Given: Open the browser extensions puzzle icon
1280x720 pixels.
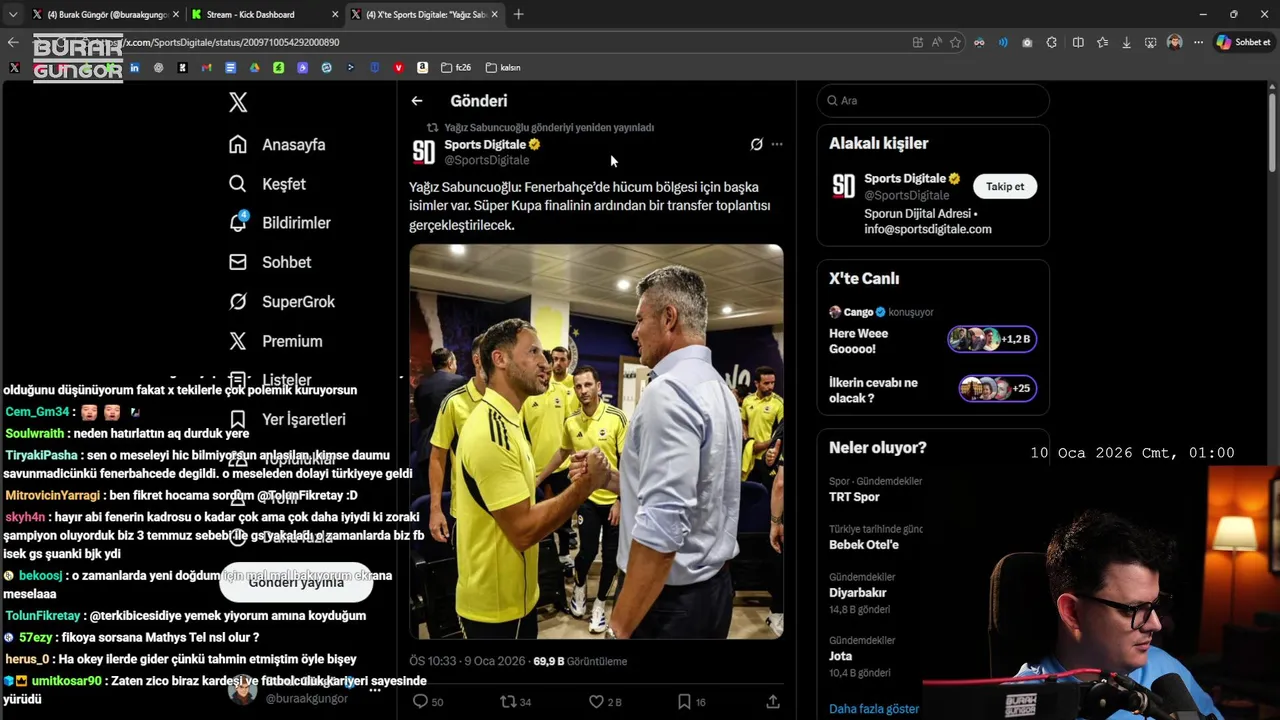Looking at the screenshot, I should tap(1051, 42).
